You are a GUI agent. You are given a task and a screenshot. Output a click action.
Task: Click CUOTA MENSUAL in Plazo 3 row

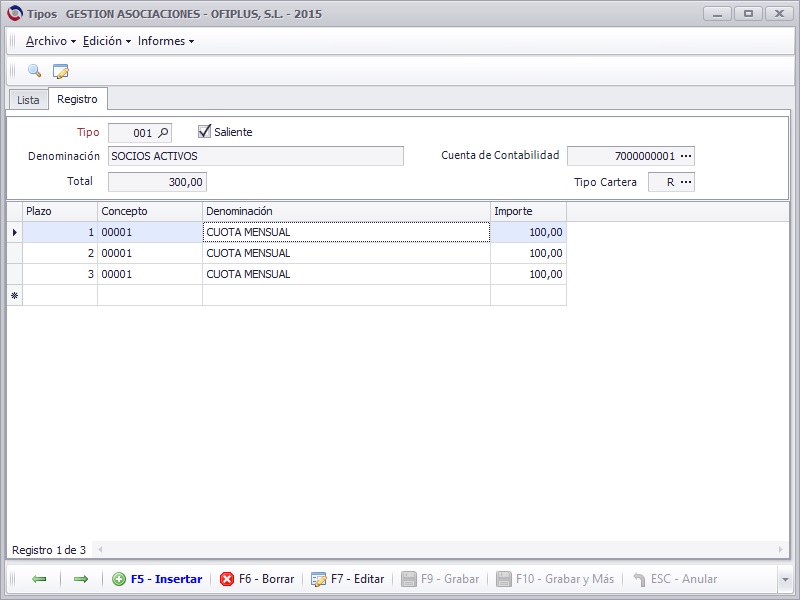pyautogui.click(x=346, y=274)
